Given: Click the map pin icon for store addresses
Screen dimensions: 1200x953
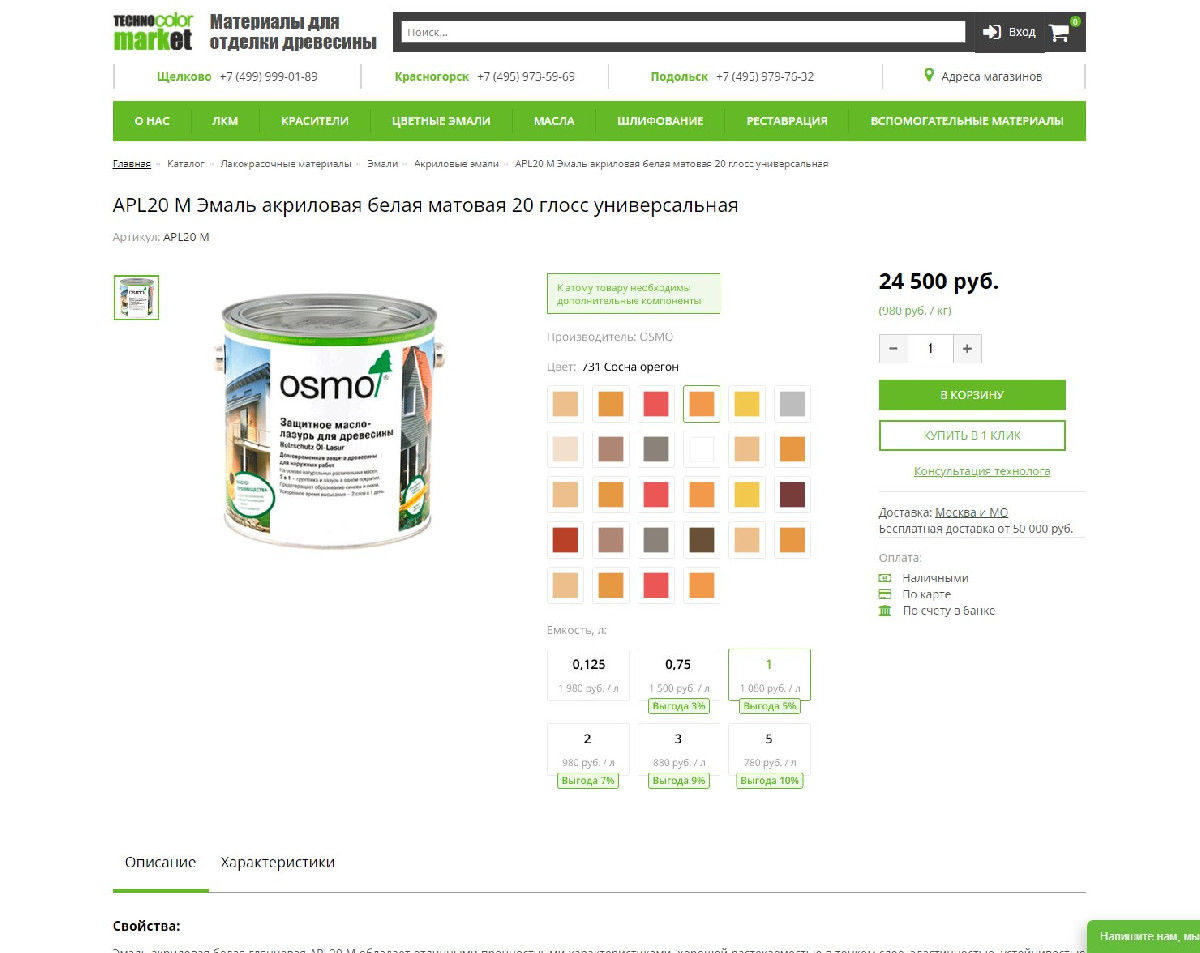Looking at the screenshot, I should coord(929,76).
